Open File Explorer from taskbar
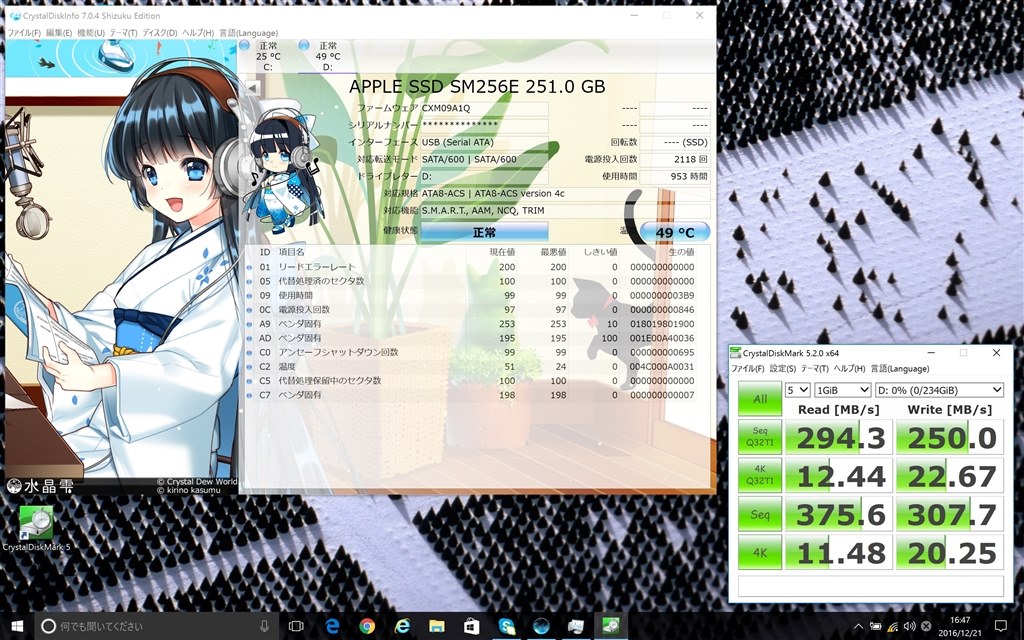The image size is (1024, 640). 437,626
